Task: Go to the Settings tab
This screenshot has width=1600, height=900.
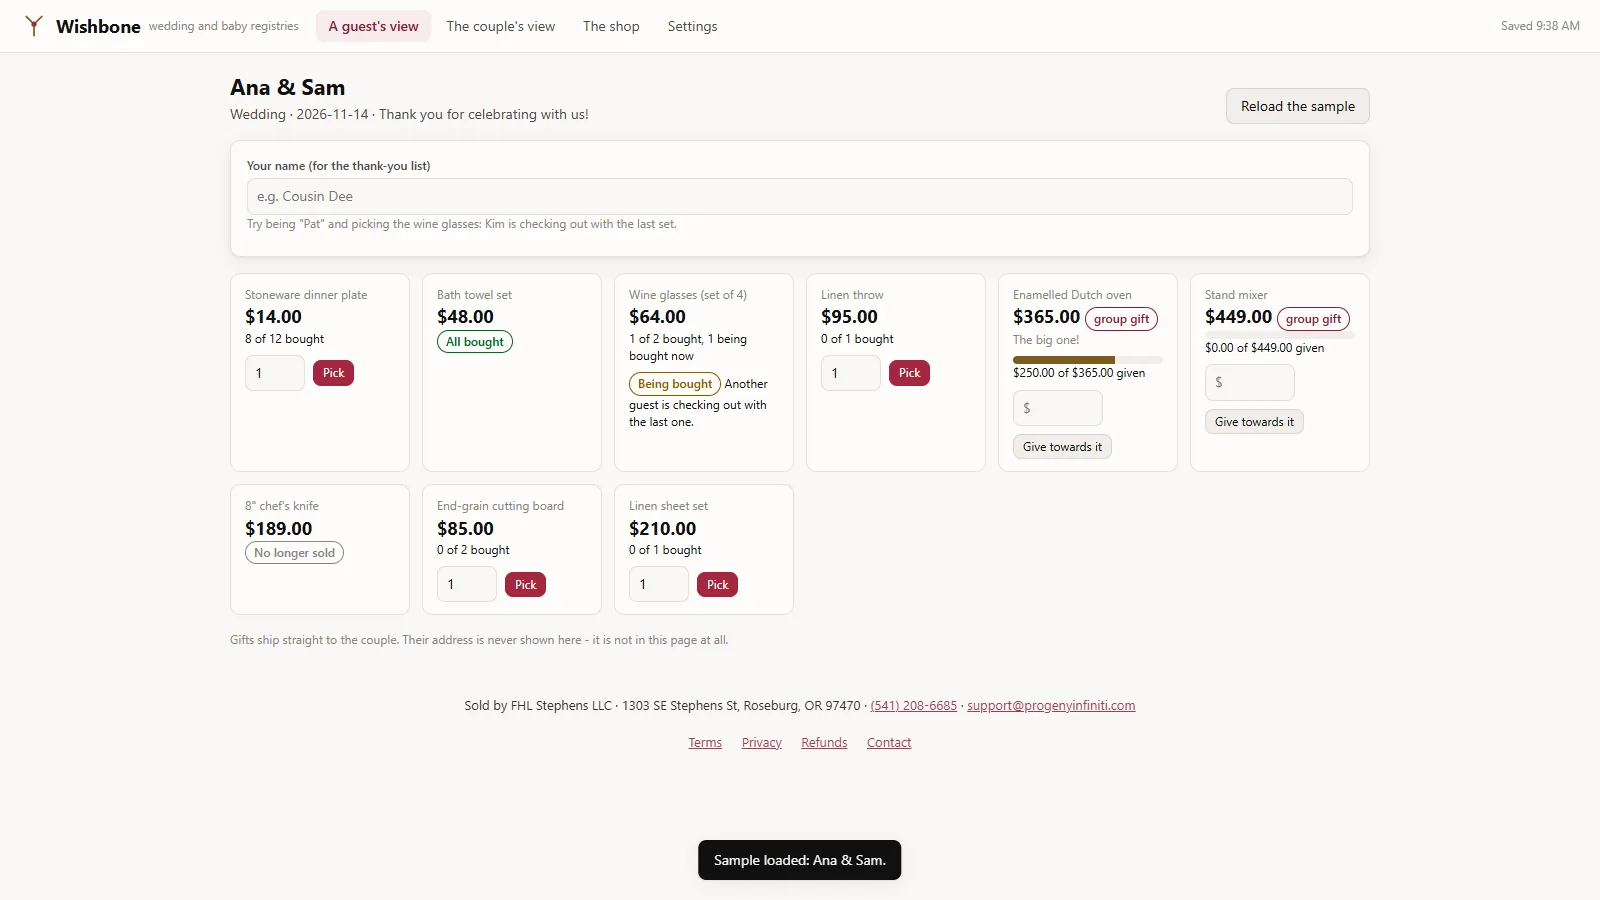Action: (x=692, y=26)
